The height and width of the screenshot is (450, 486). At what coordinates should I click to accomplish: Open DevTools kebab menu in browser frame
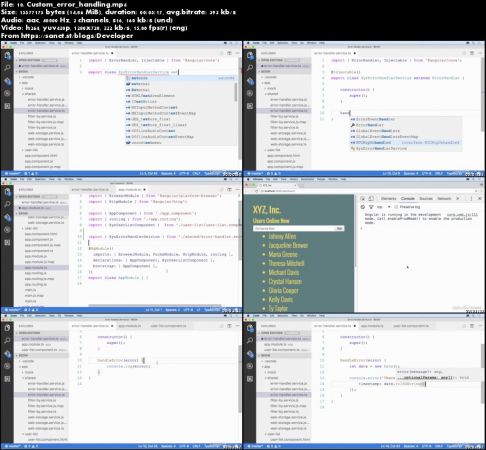pyautogui.click(x=471, y=198)
